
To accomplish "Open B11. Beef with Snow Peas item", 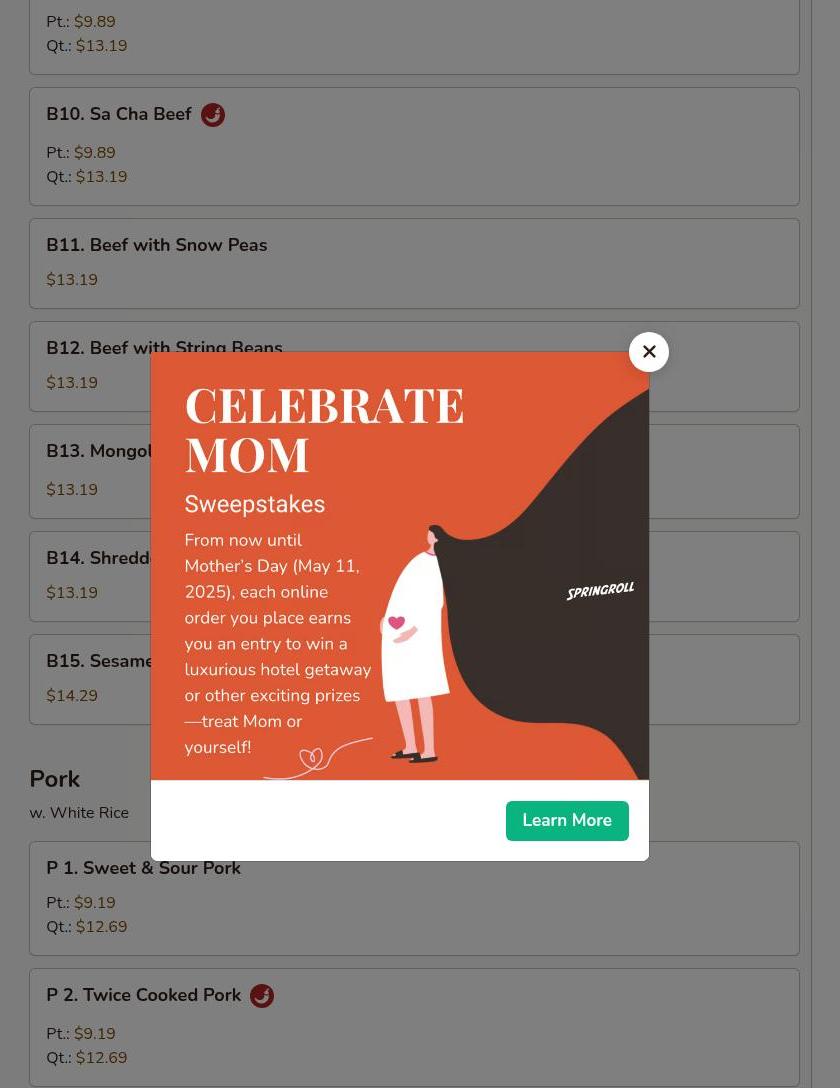I will pos(414,264).
